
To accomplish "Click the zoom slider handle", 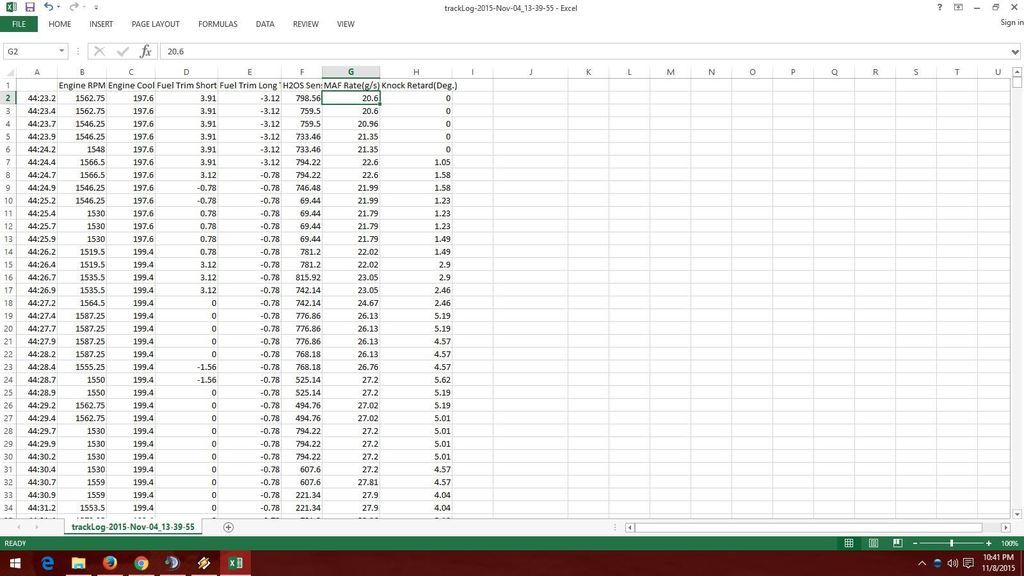I will 951,543.
